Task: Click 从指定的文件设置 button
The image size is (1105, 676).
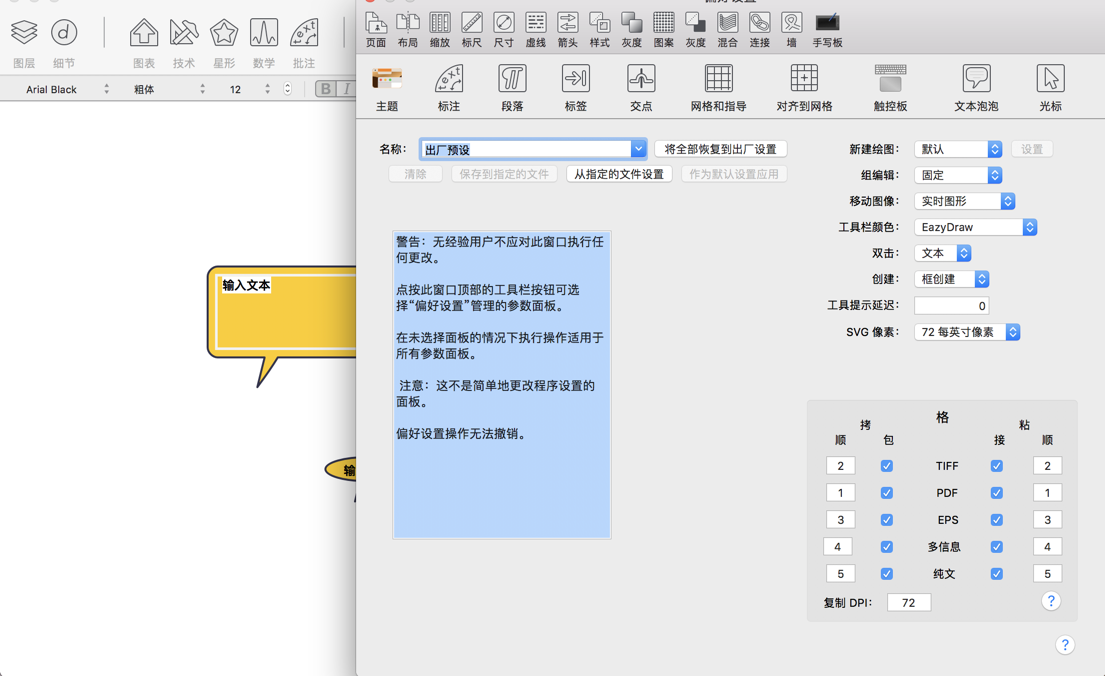Action: pos(619,174)
